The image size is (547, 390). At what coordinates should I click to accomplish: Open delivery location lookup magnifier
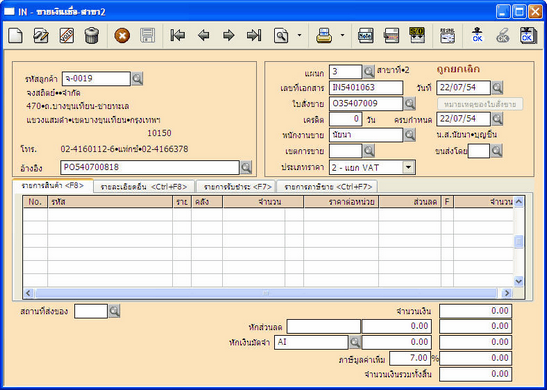coord(114,311)
